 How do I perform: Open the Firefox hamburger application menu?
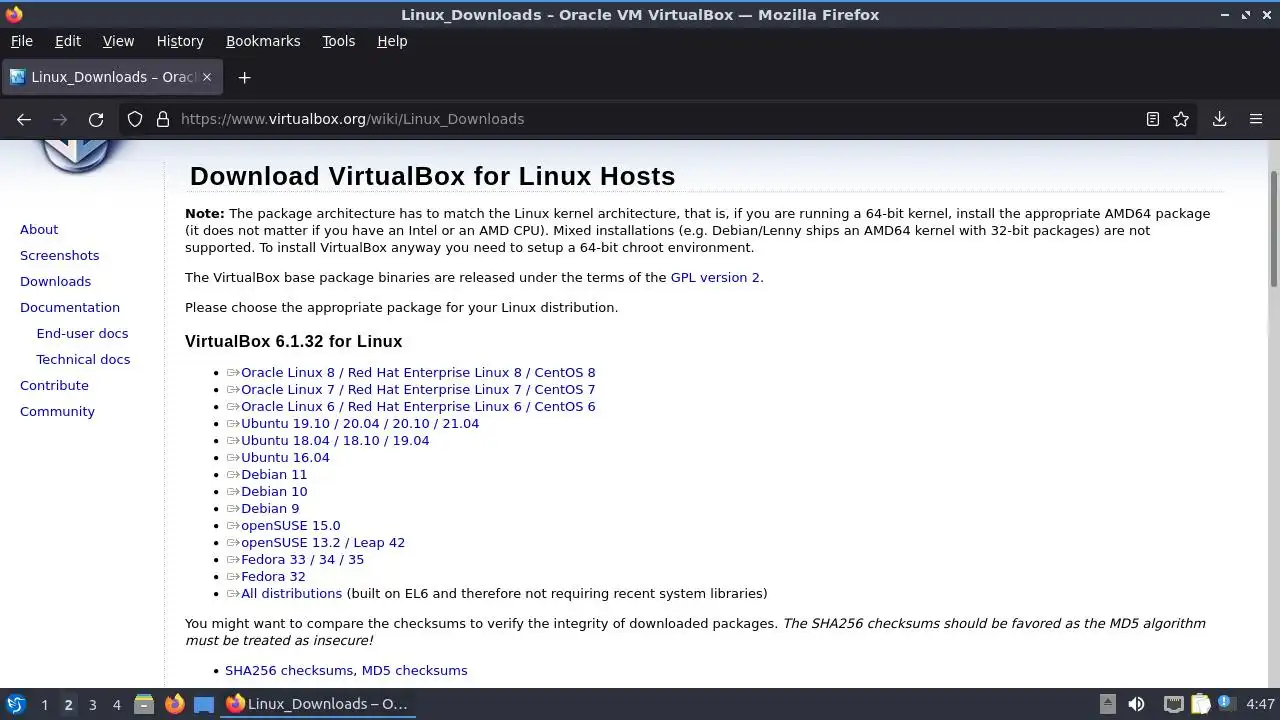1256,119
